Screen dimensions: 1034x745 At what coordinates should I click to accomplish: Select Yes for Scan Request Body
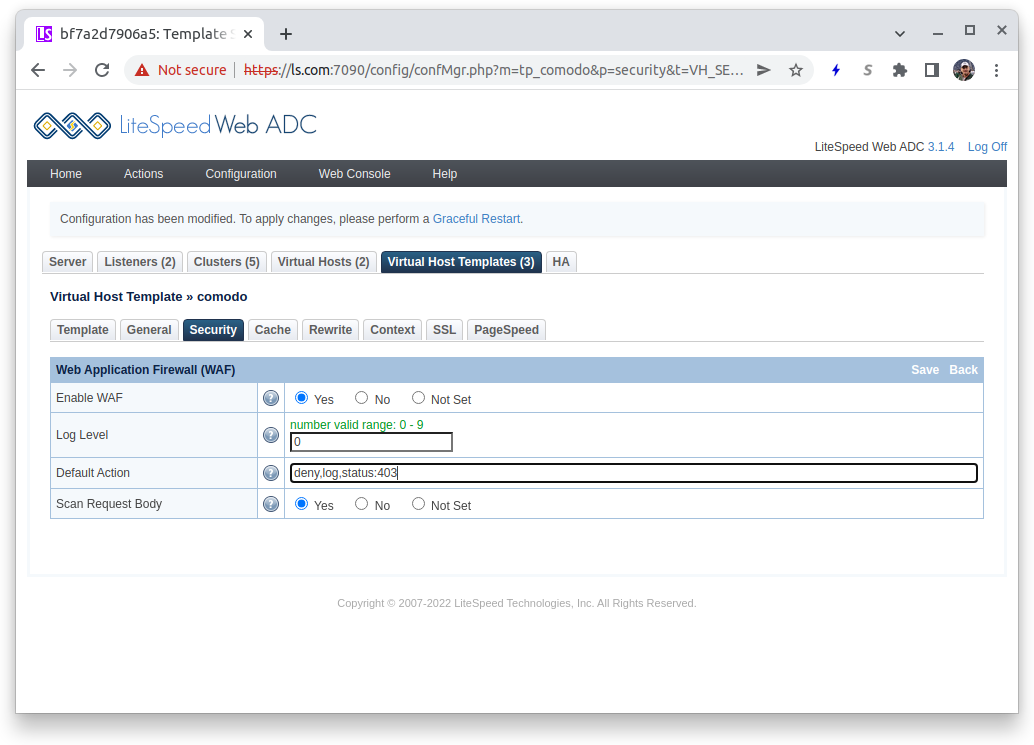[301, 504]
